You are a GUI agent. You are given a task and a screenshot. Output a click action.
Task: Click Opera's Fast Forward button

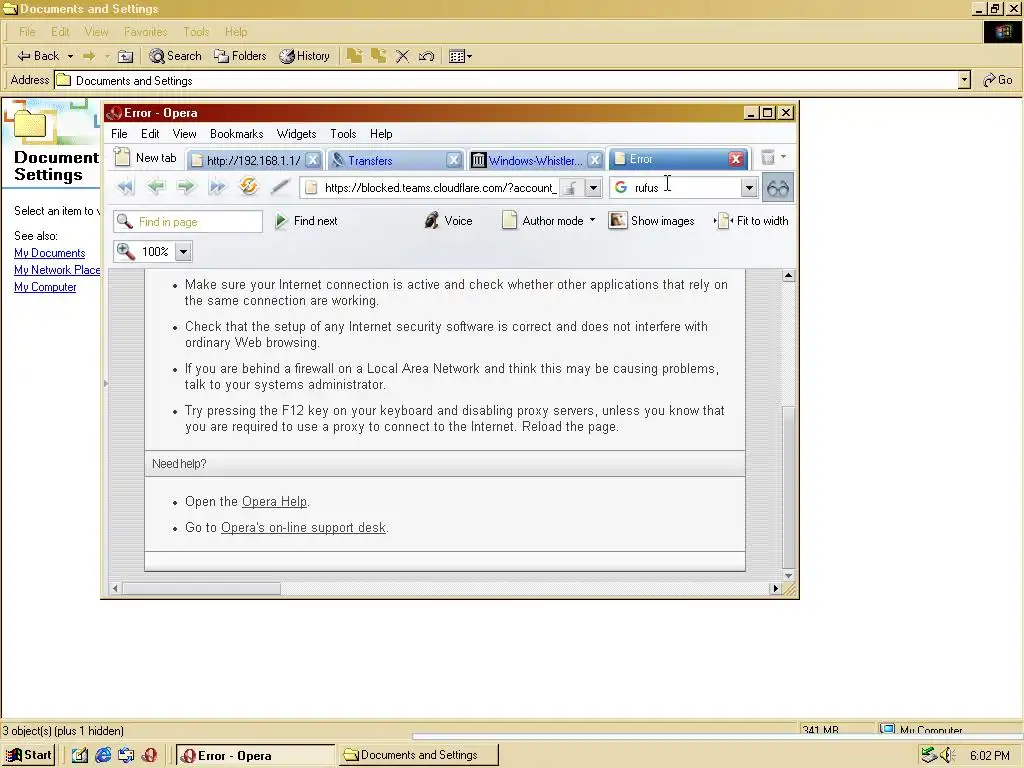pyautogui.click(x=217, y=187)
